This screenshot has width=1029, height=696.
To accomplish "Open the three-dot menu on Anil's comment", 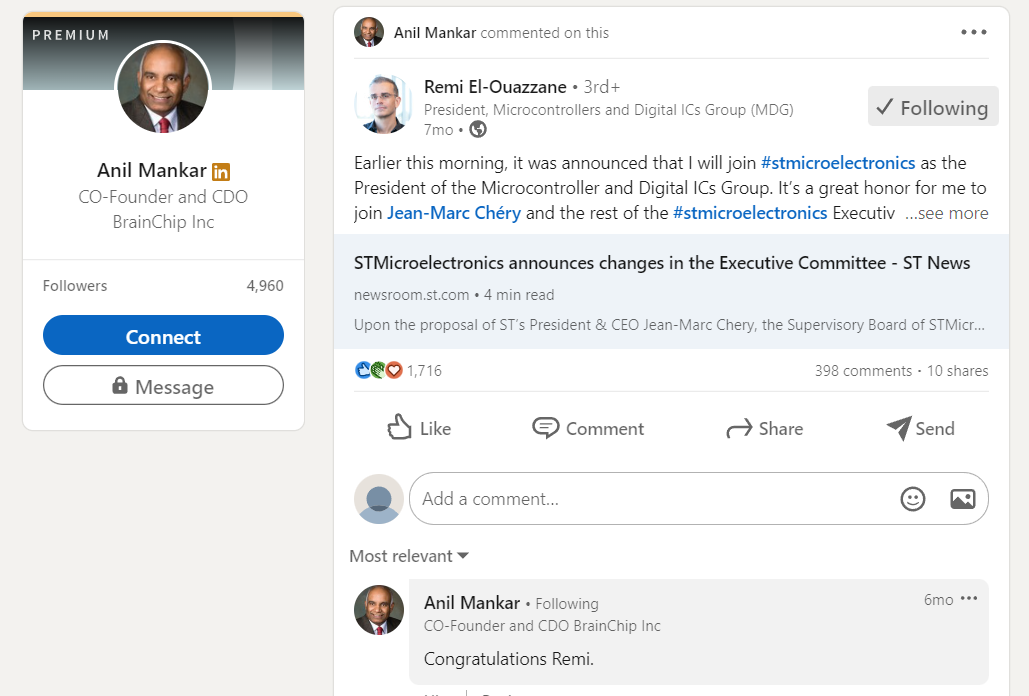I will (969, 598).
